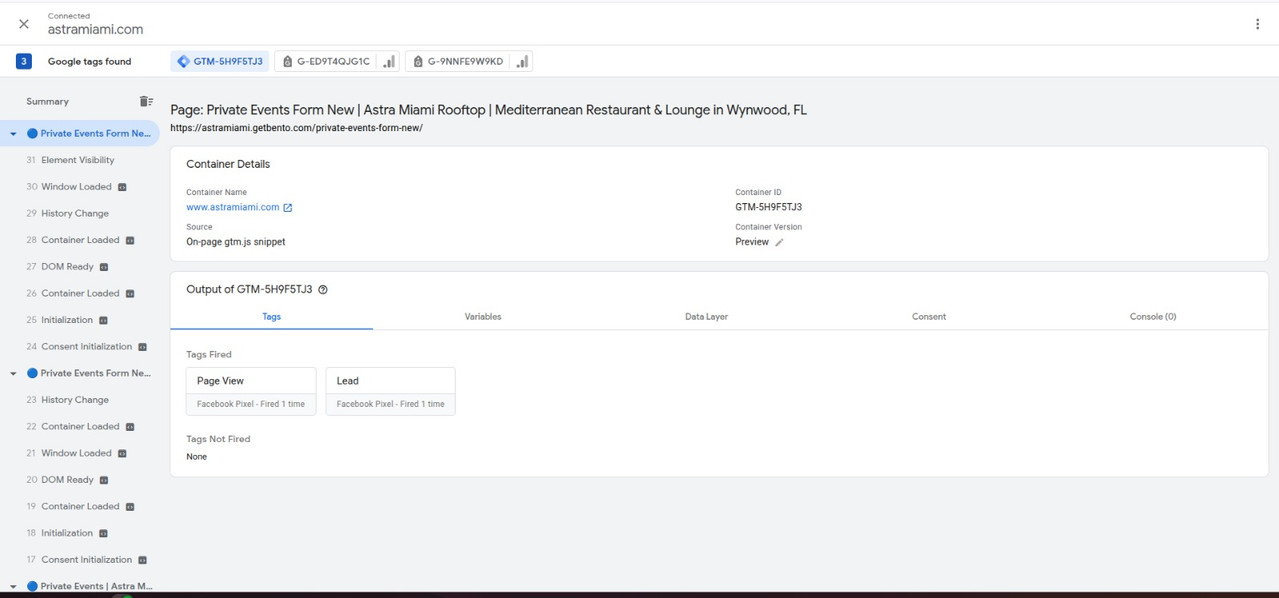Click help icon beside Output of GTM-5H9F5TJ3
This screenshot has width=1279, height=598.
coord(323,290)
